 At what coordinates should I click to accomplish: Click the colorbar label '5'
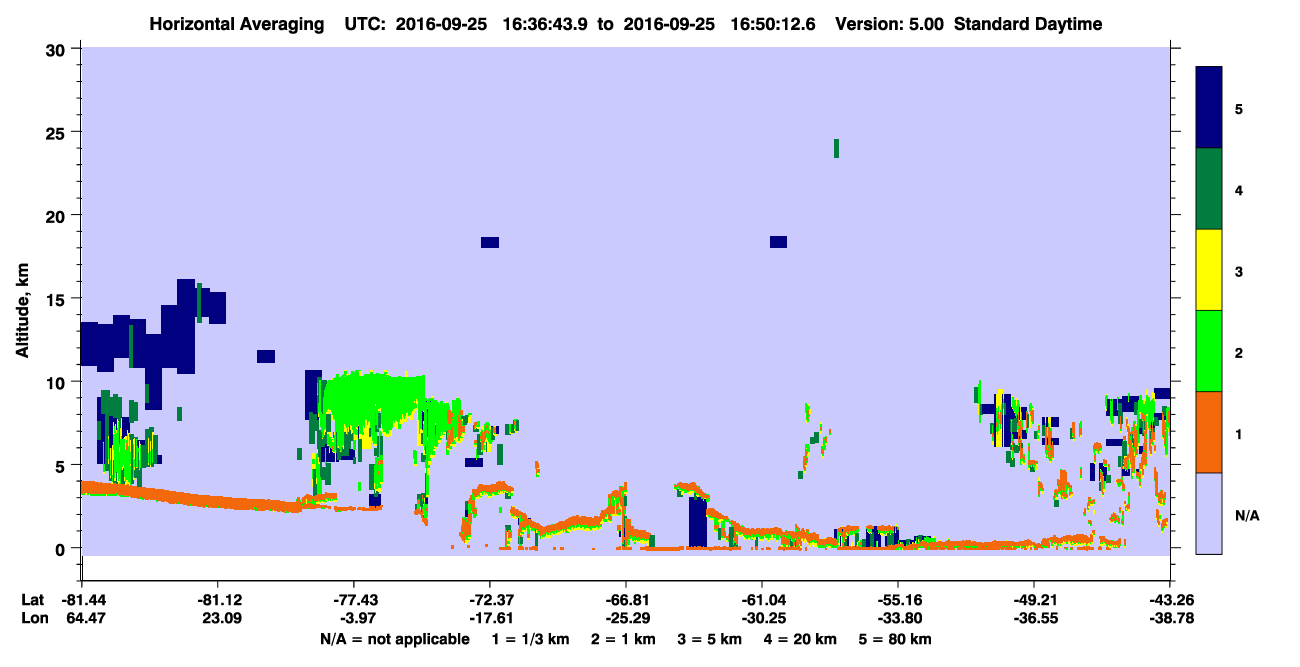pyautogui.click(x=1239, y=109)
